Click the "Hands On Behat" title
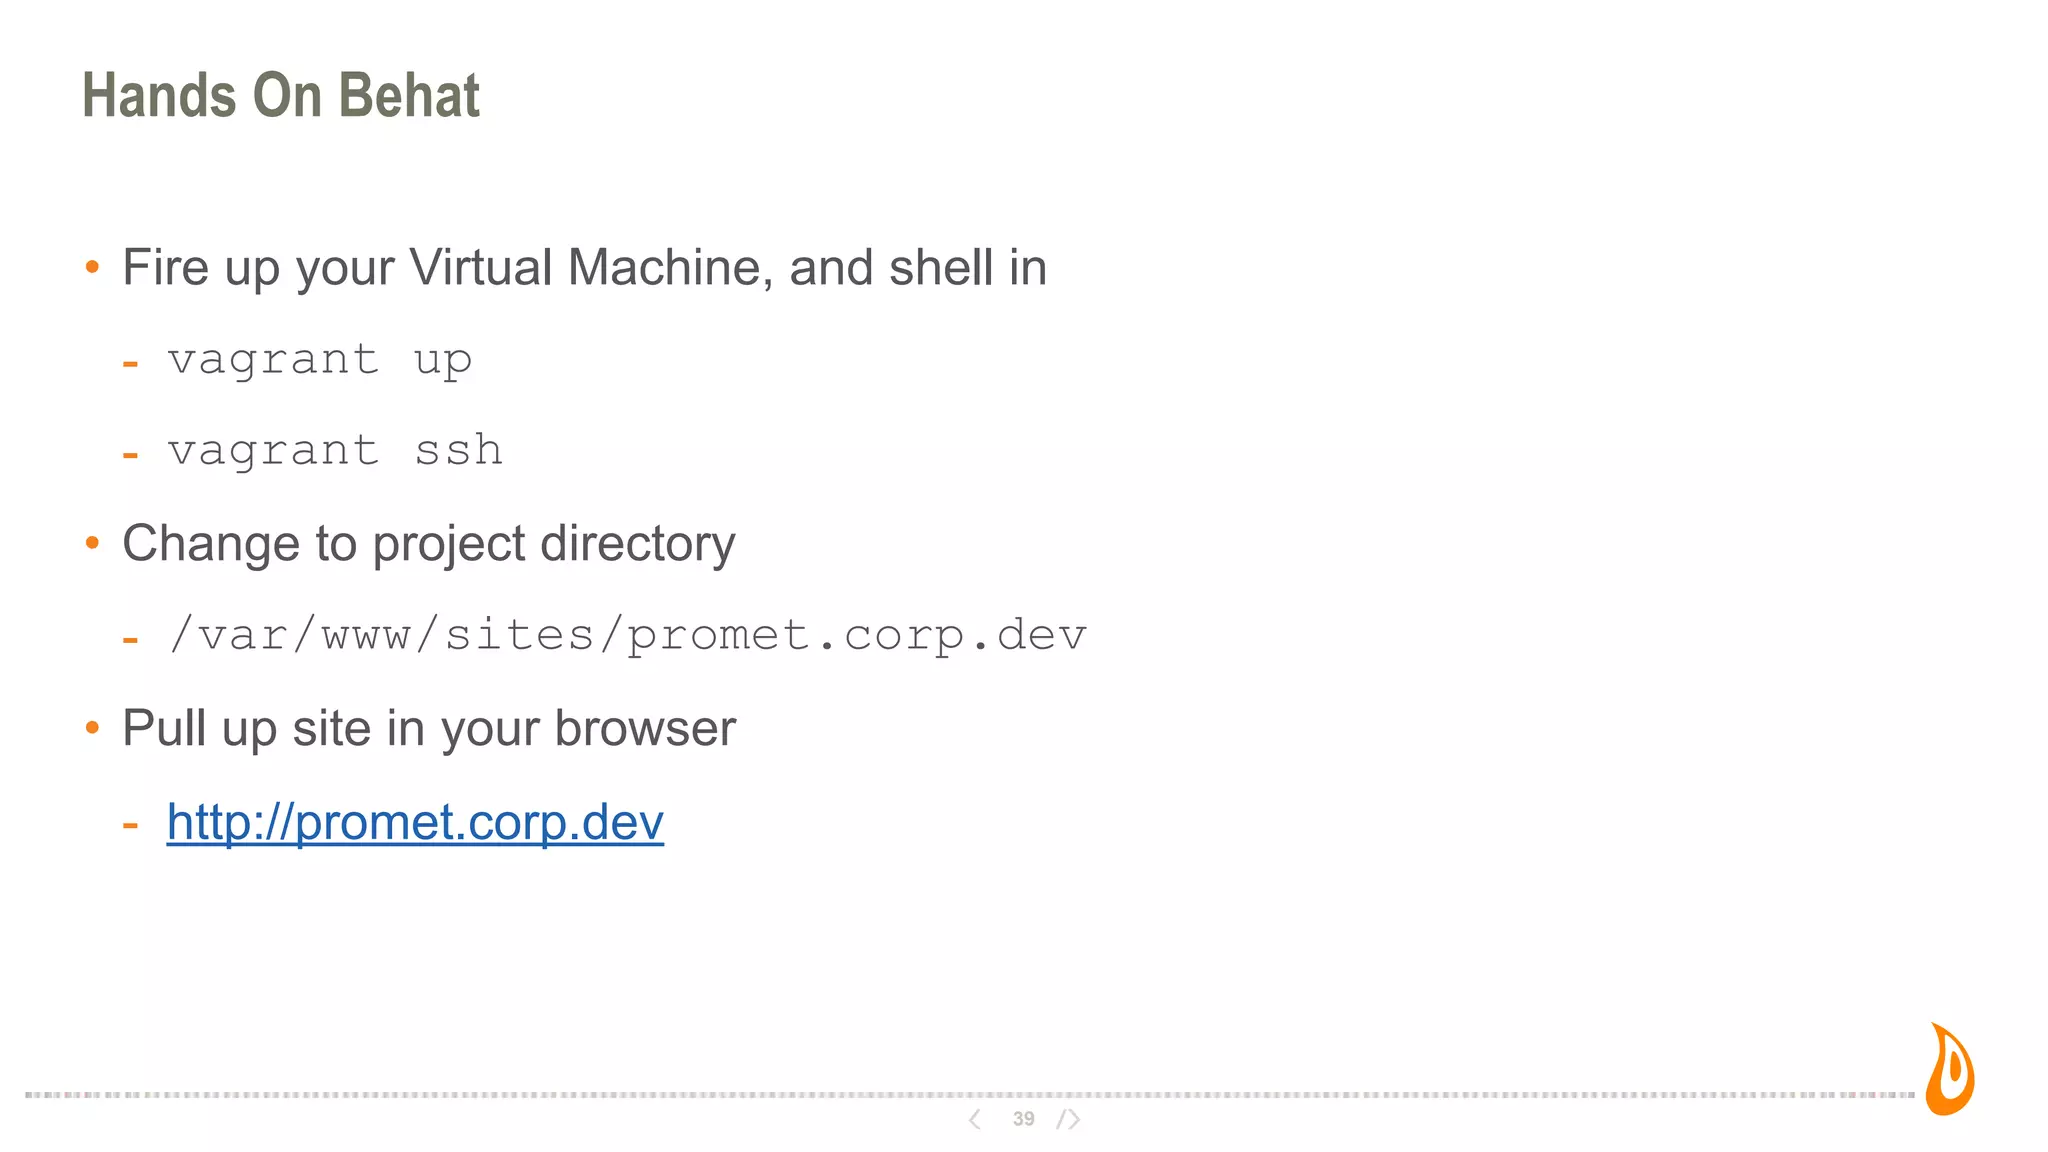The height and width of the screenshot is (1152, 2048). click(281, 96)
